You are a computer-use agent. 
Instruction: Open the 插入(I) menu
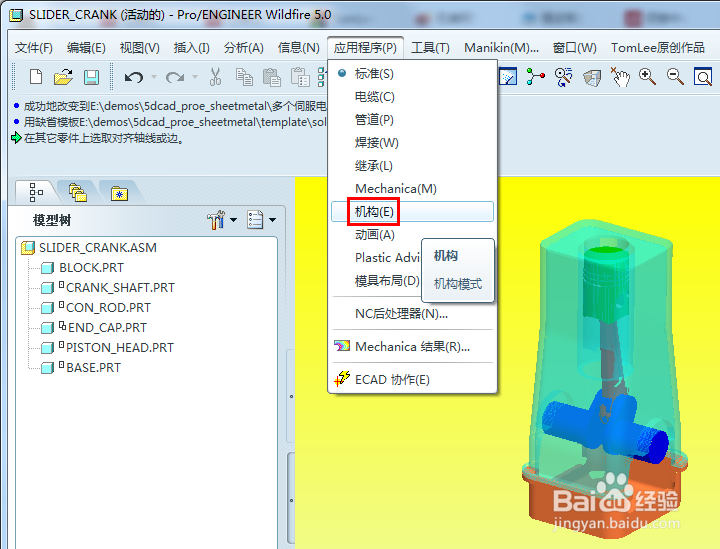point(191,48)
